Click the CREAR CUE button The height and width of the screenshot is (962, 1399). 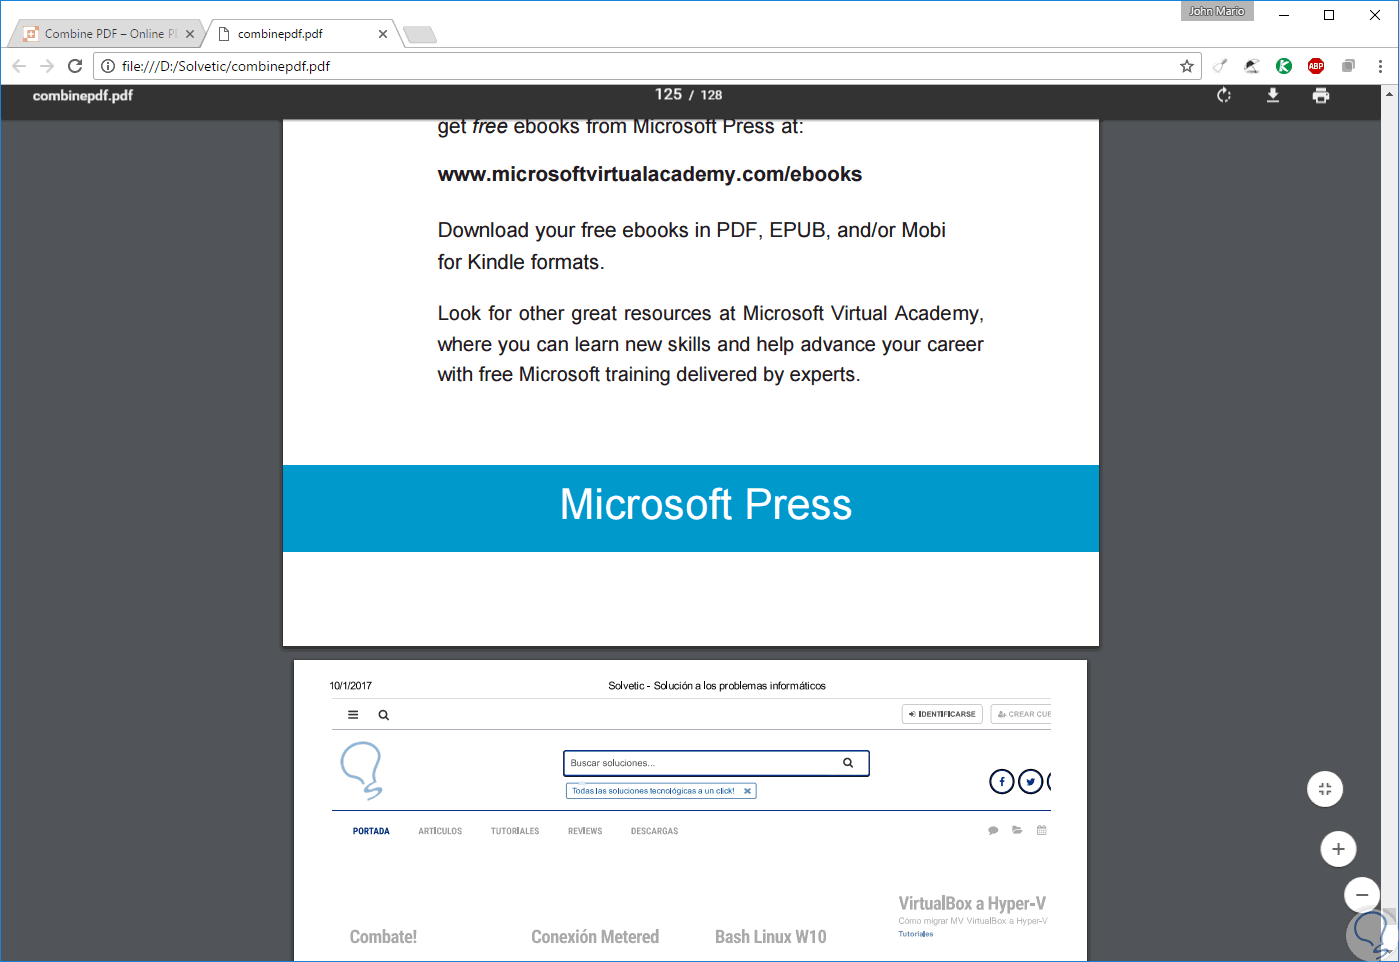click(1021, 714)
